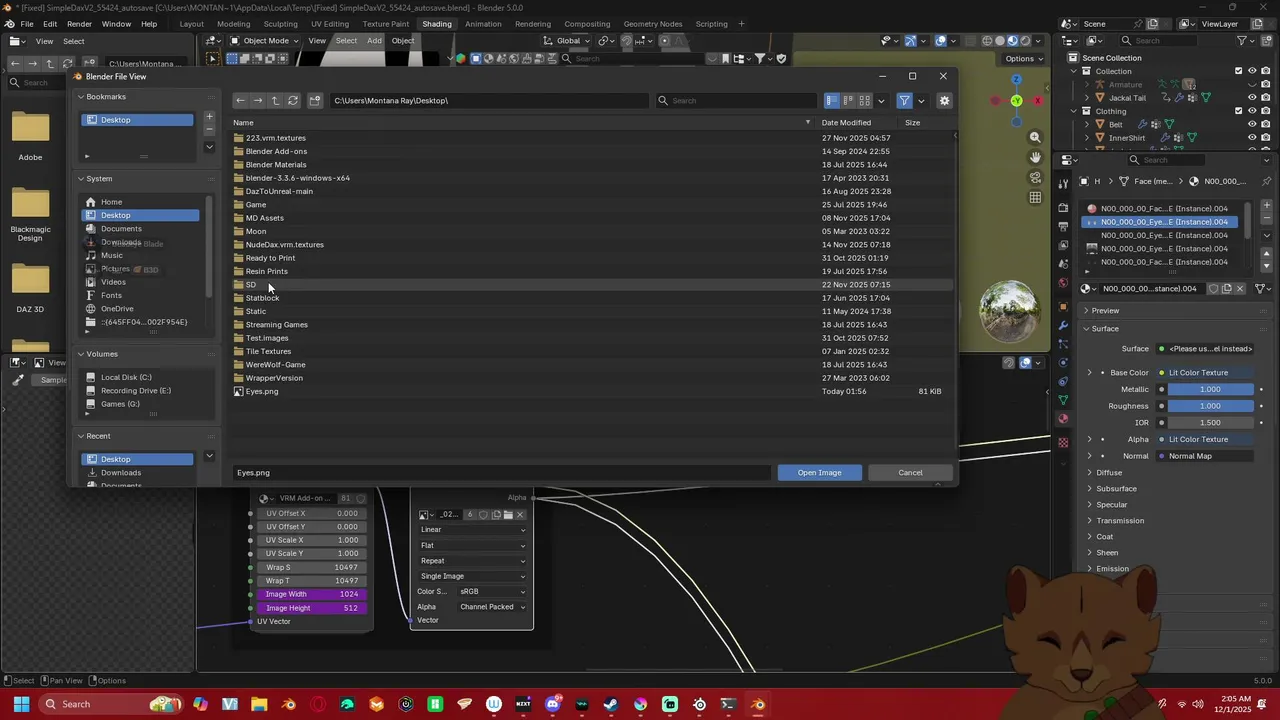Select material preview viewport shading
Viewport: 1280px width, 720px height.
[1012, 41]
